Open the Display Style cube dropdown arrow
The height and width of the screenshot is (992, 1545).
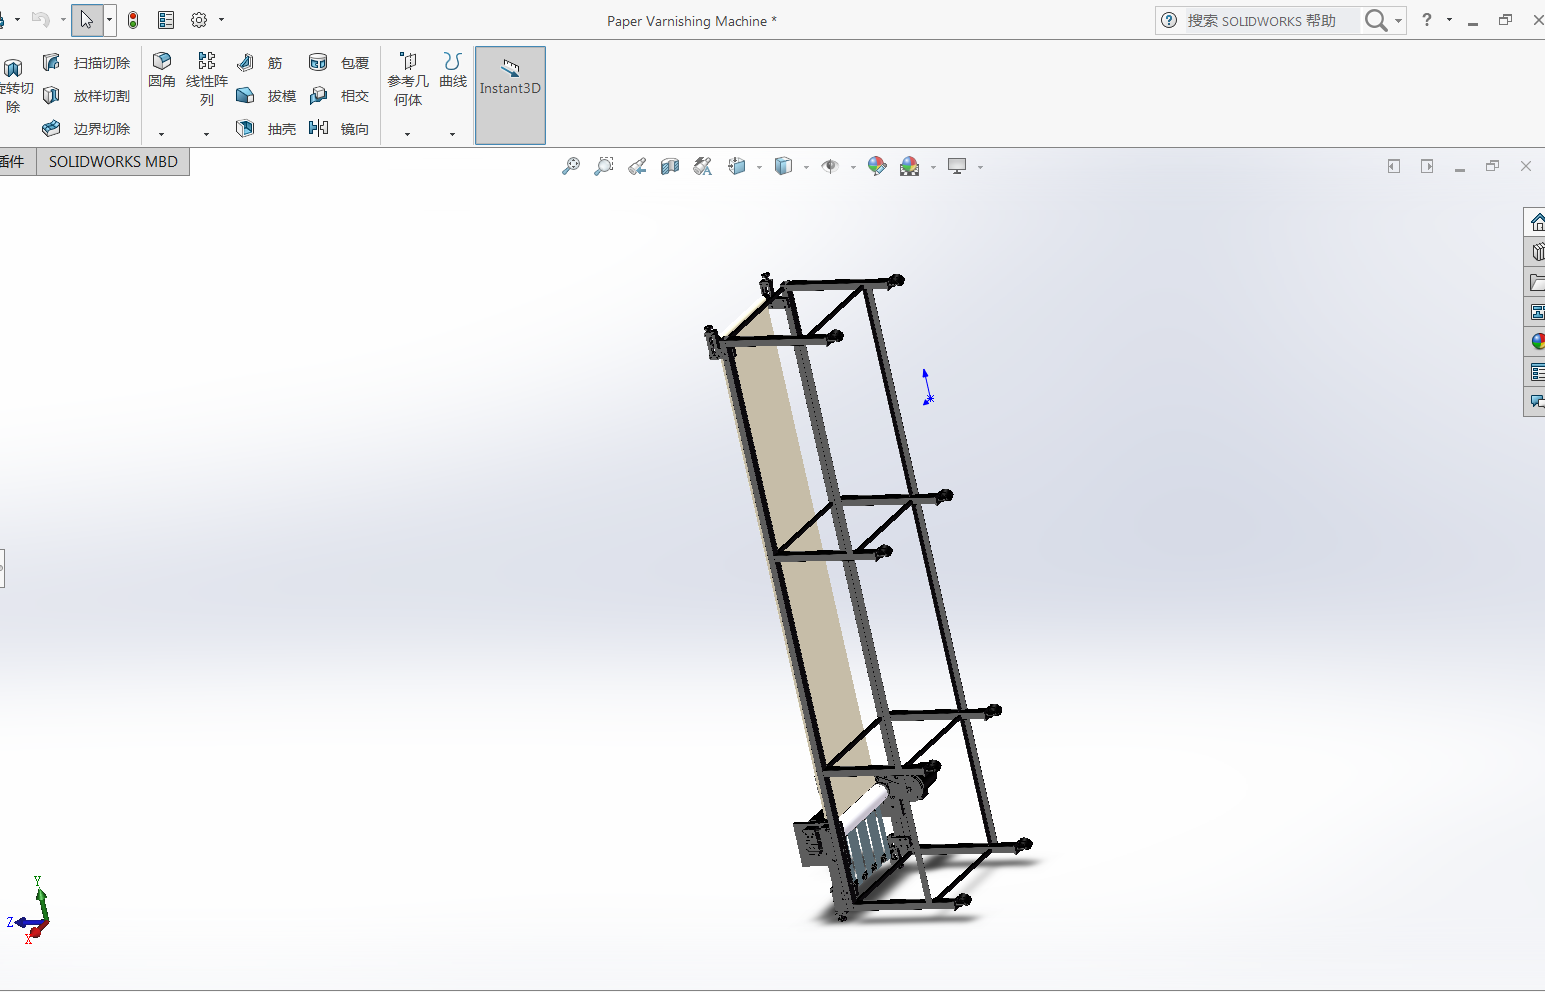[806, 168]
